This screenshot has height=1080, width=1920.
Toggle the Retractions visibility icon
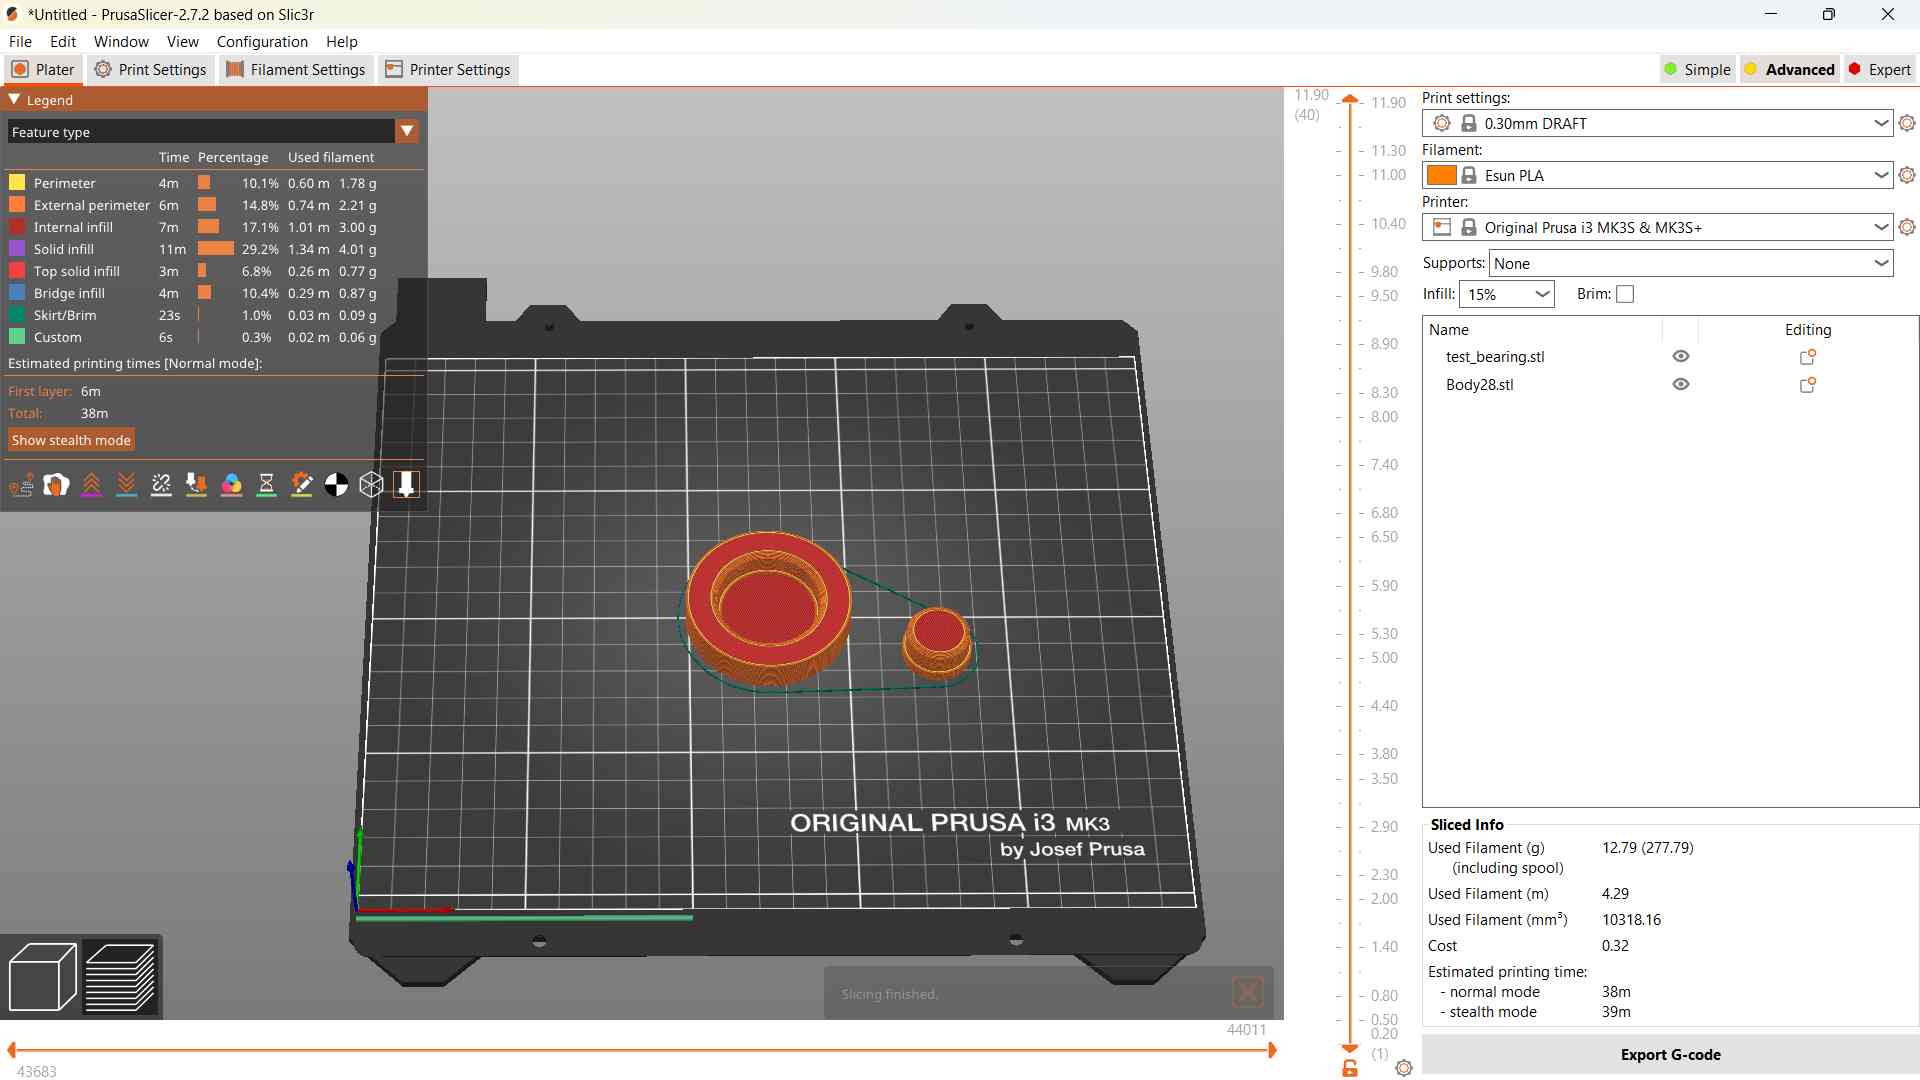point(91,485)
